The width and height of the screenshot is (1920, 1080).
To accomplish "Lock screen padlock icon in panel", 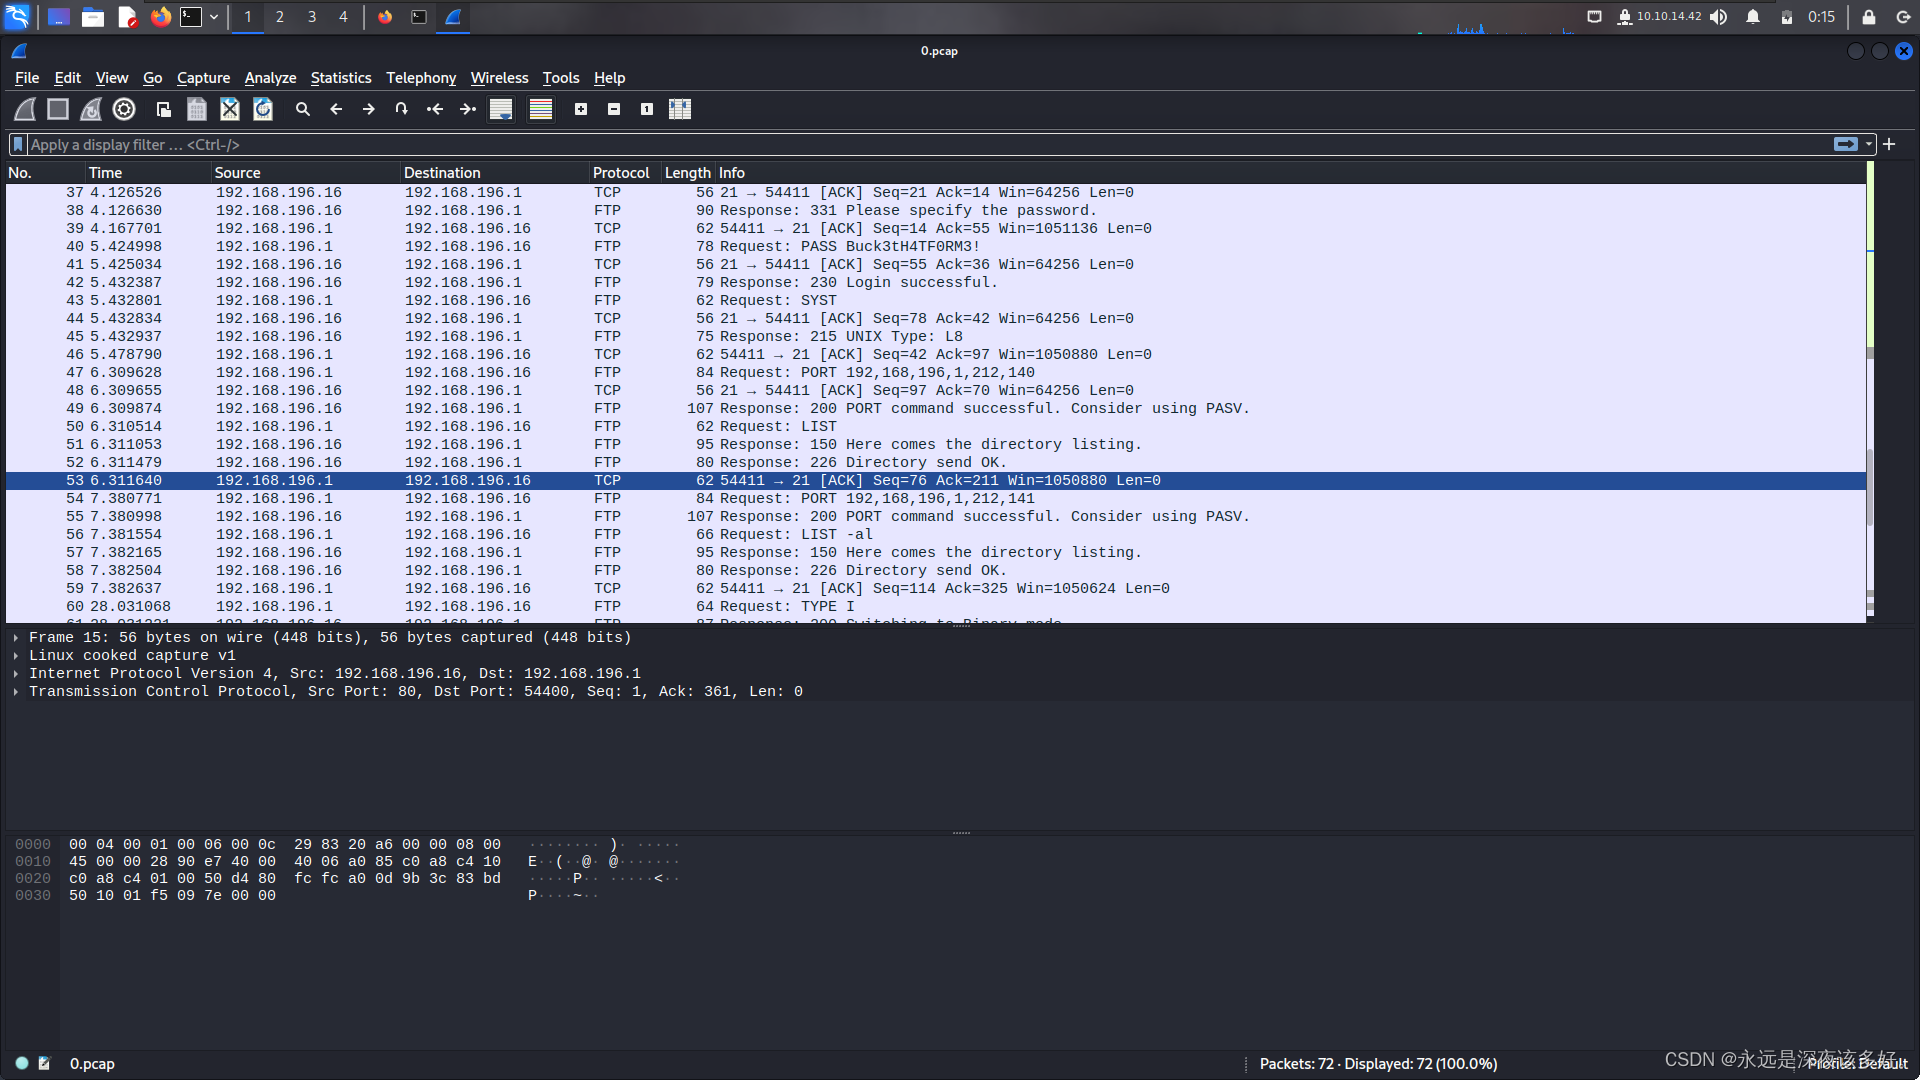I will pyautogui.click(x=1868, y=17).
